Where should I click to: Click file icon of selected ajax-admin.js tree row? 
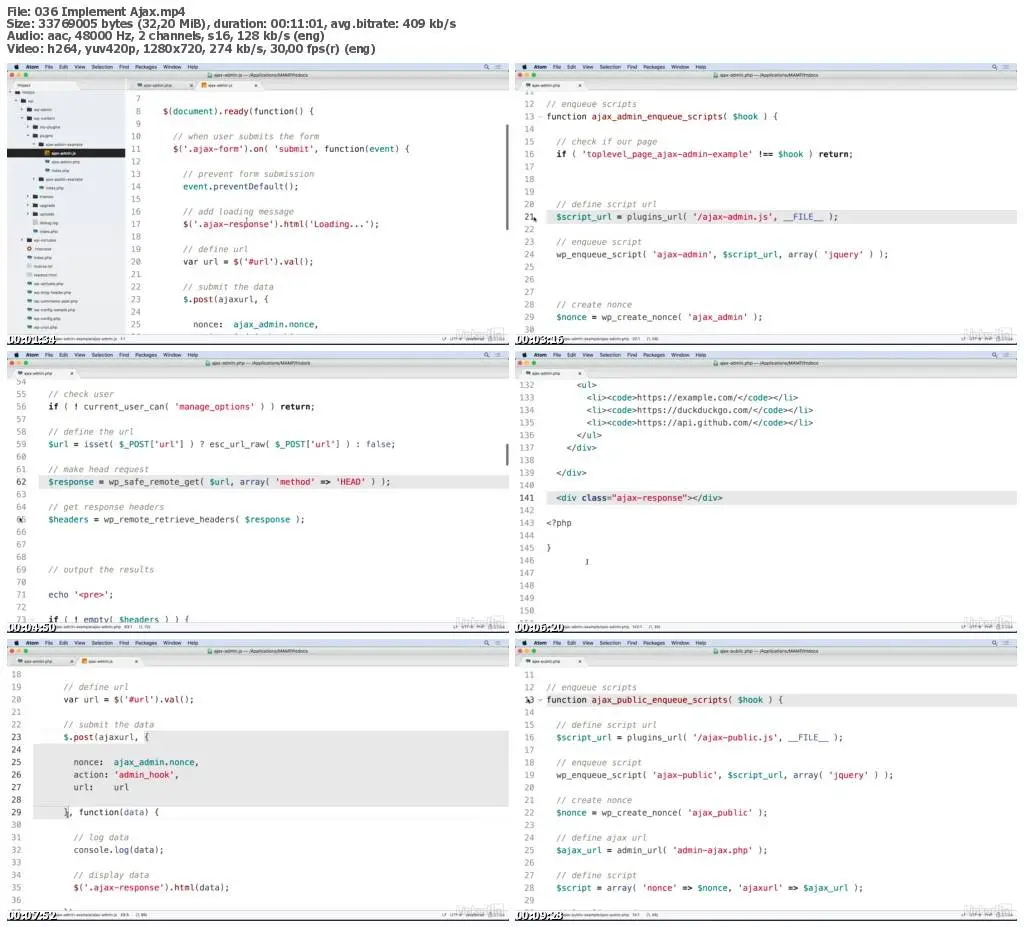pyautogui.click(x=47, y=153)
